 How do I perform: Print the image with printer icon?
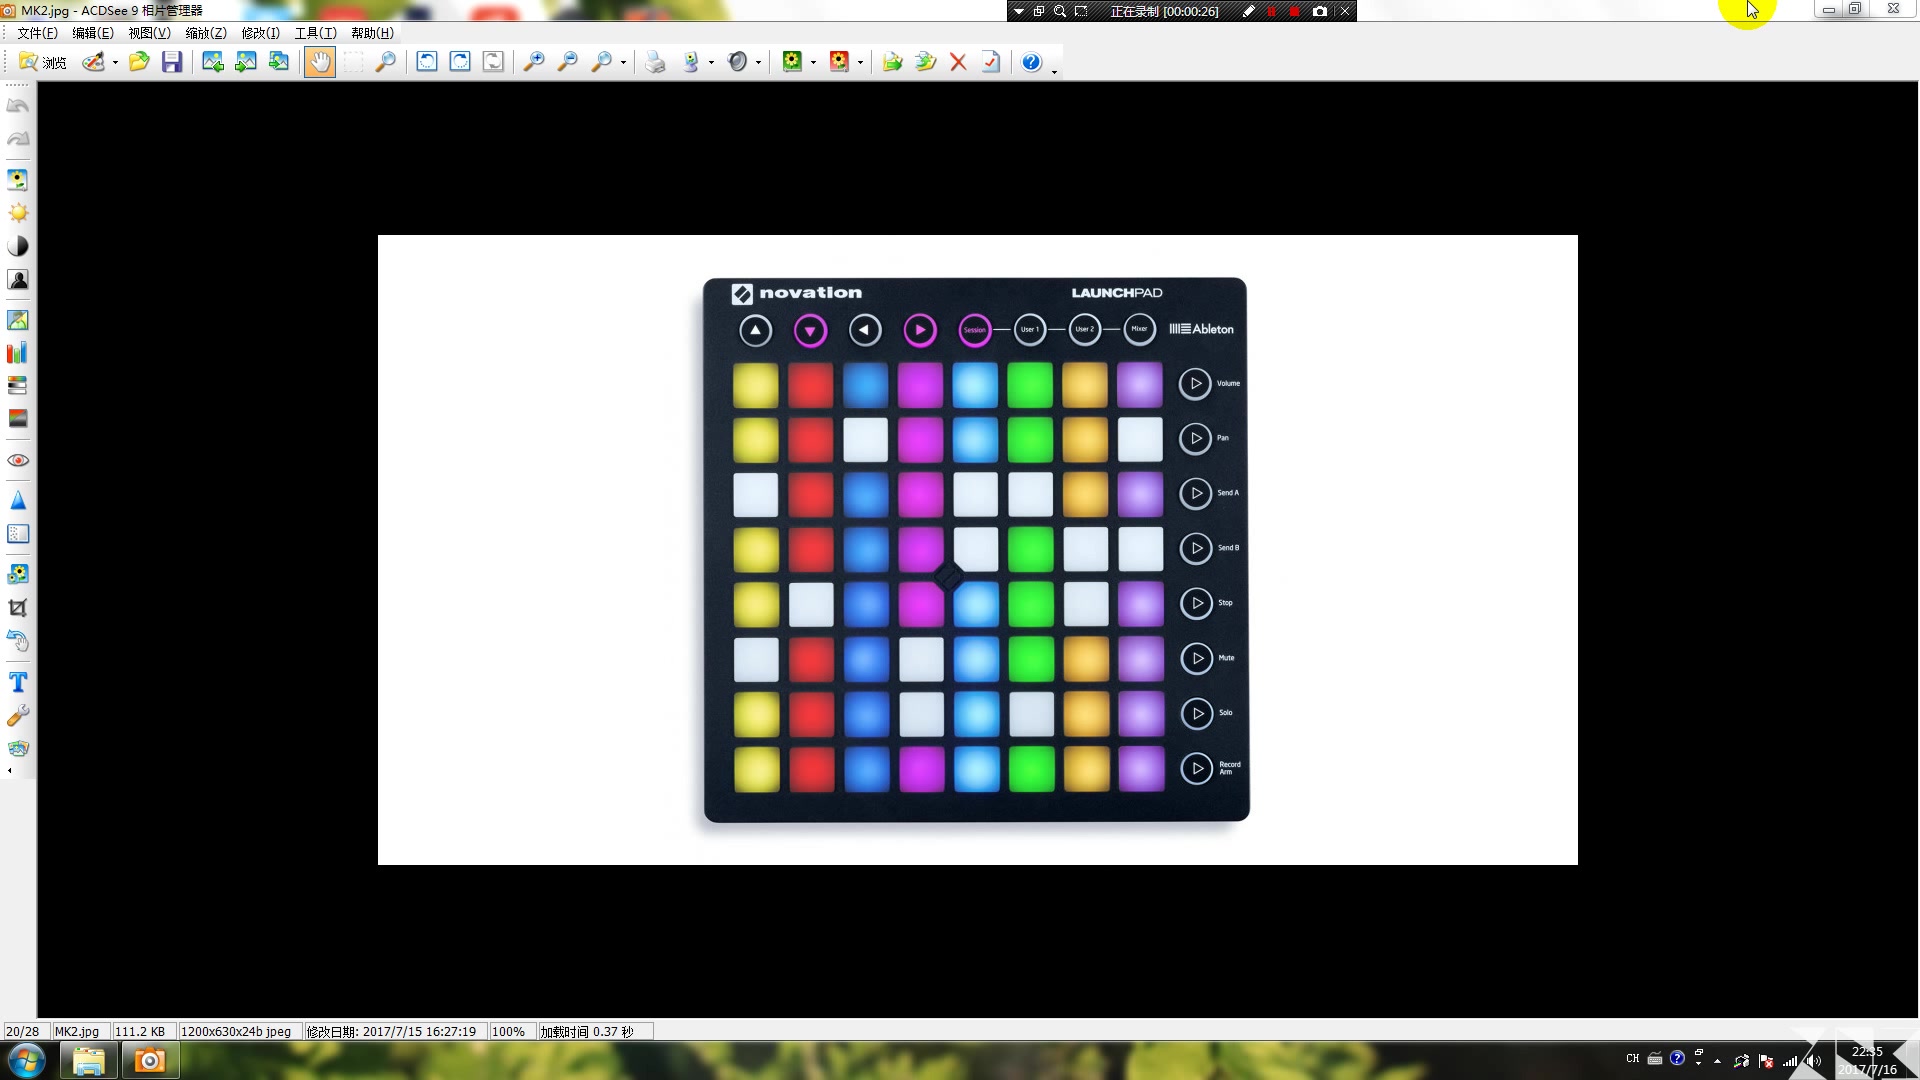coord(655,62)
